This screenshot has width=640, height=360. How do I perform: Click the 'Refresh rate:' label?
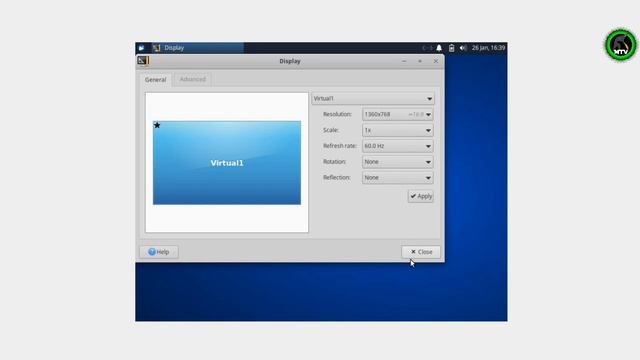[x=340, y=146]
